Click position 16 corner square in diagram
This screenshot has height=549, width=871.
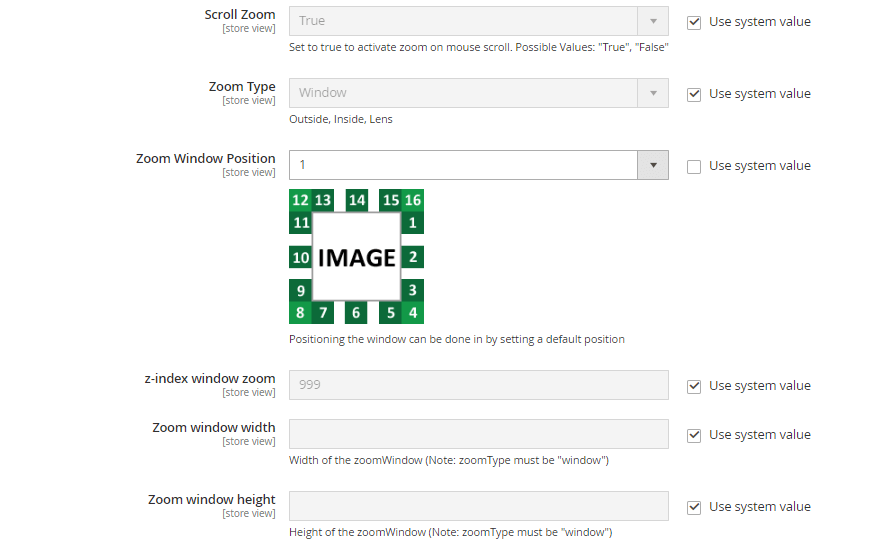pyautogui.click(x=413, y=200)
